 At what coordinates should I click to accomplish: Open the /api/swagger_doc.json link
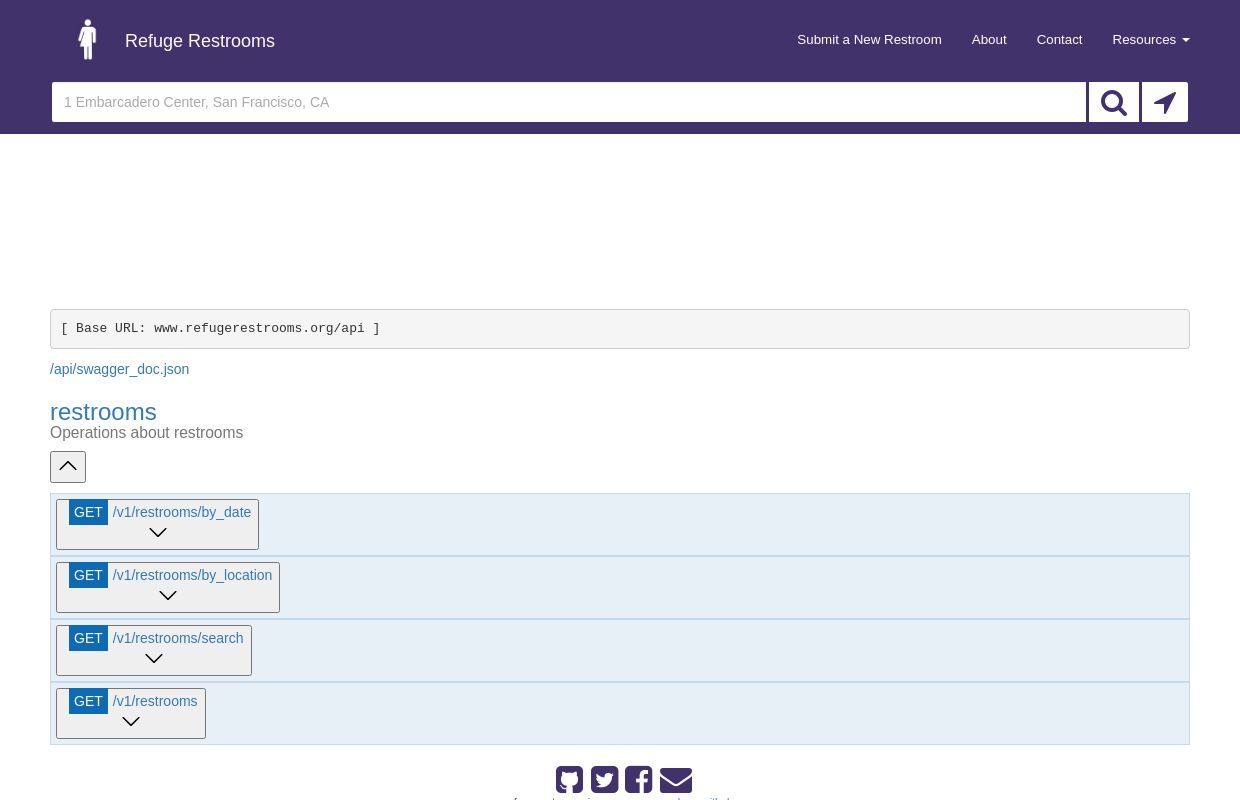(x=120, y=369)
